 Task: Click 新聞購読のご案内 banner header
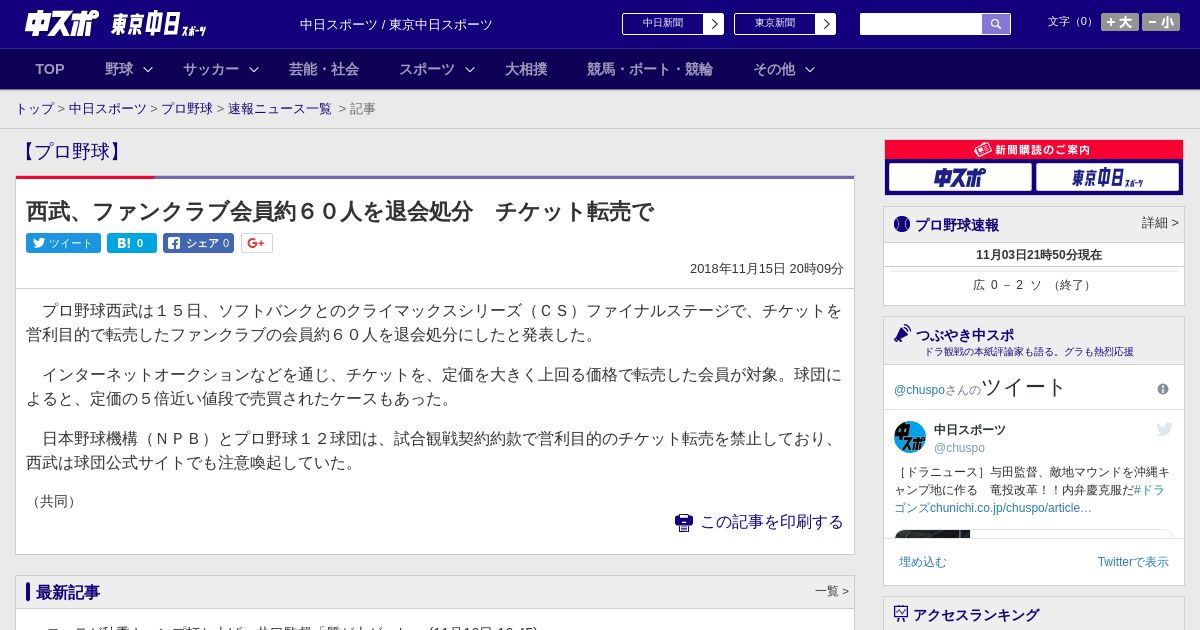coord(1034,149)
